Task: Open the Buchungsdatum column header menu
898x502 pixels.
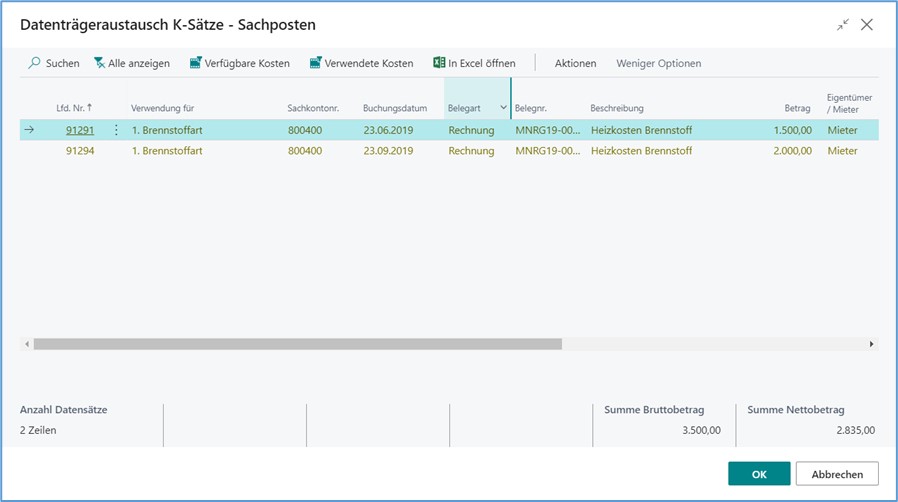Action: (x=395, y=108)
